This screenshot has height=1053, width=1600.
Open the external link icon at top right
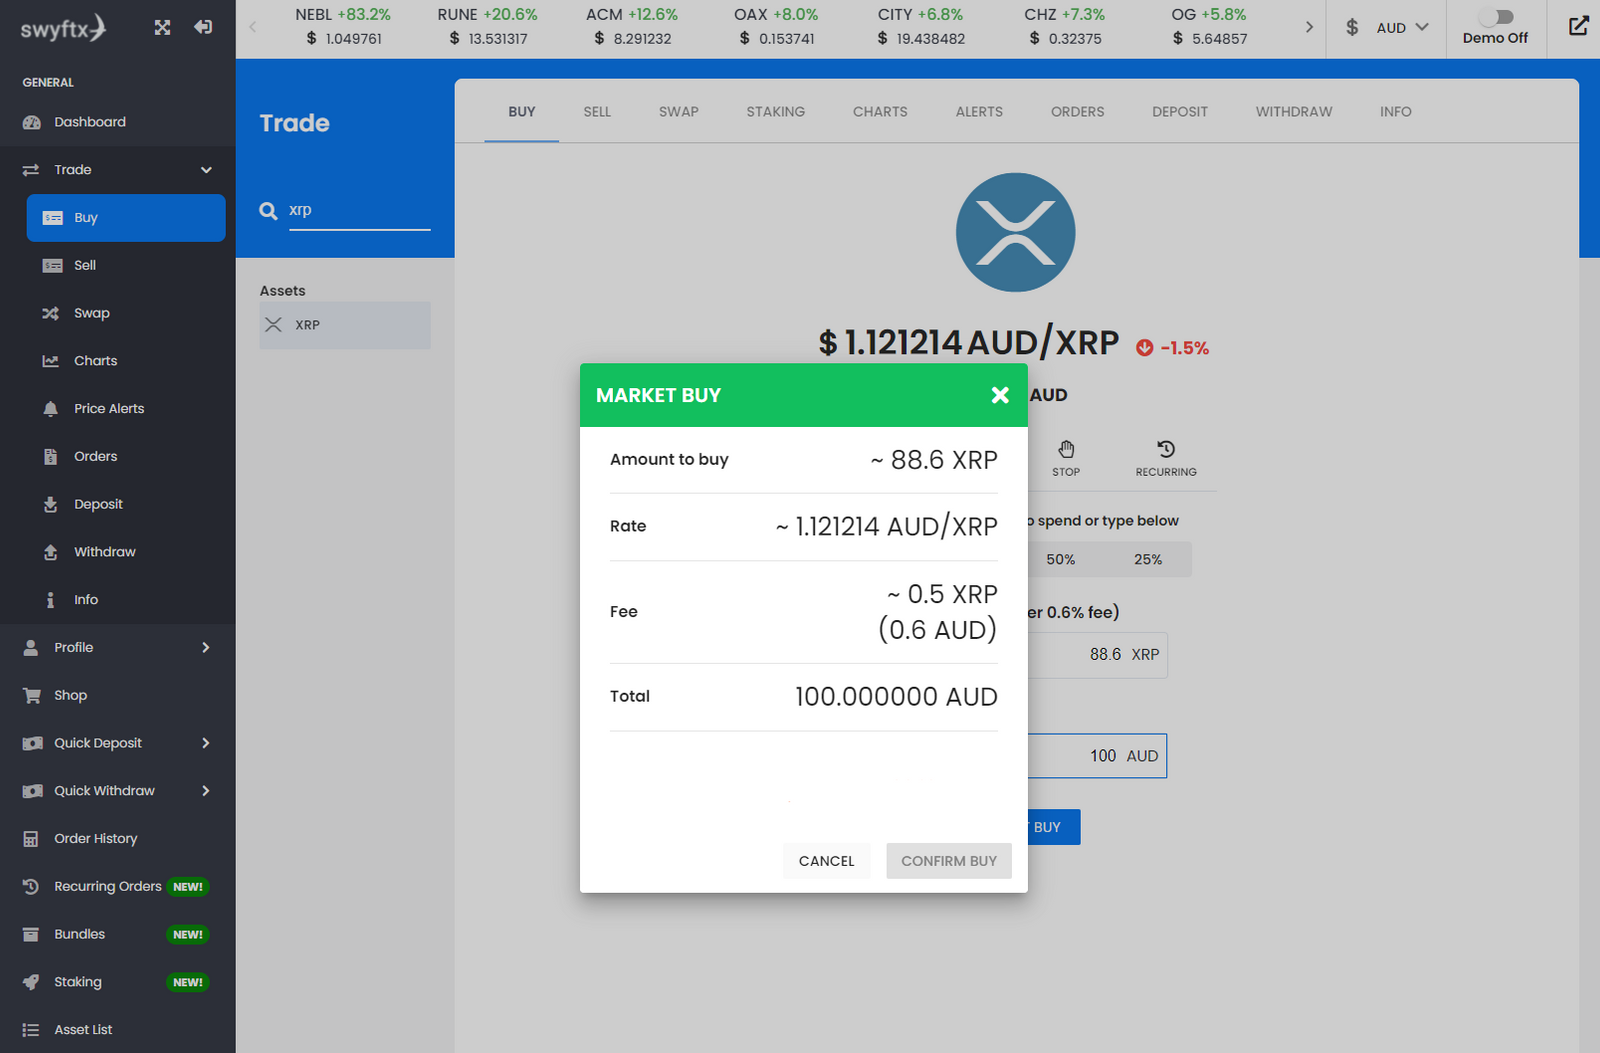tap(1578, 27)
